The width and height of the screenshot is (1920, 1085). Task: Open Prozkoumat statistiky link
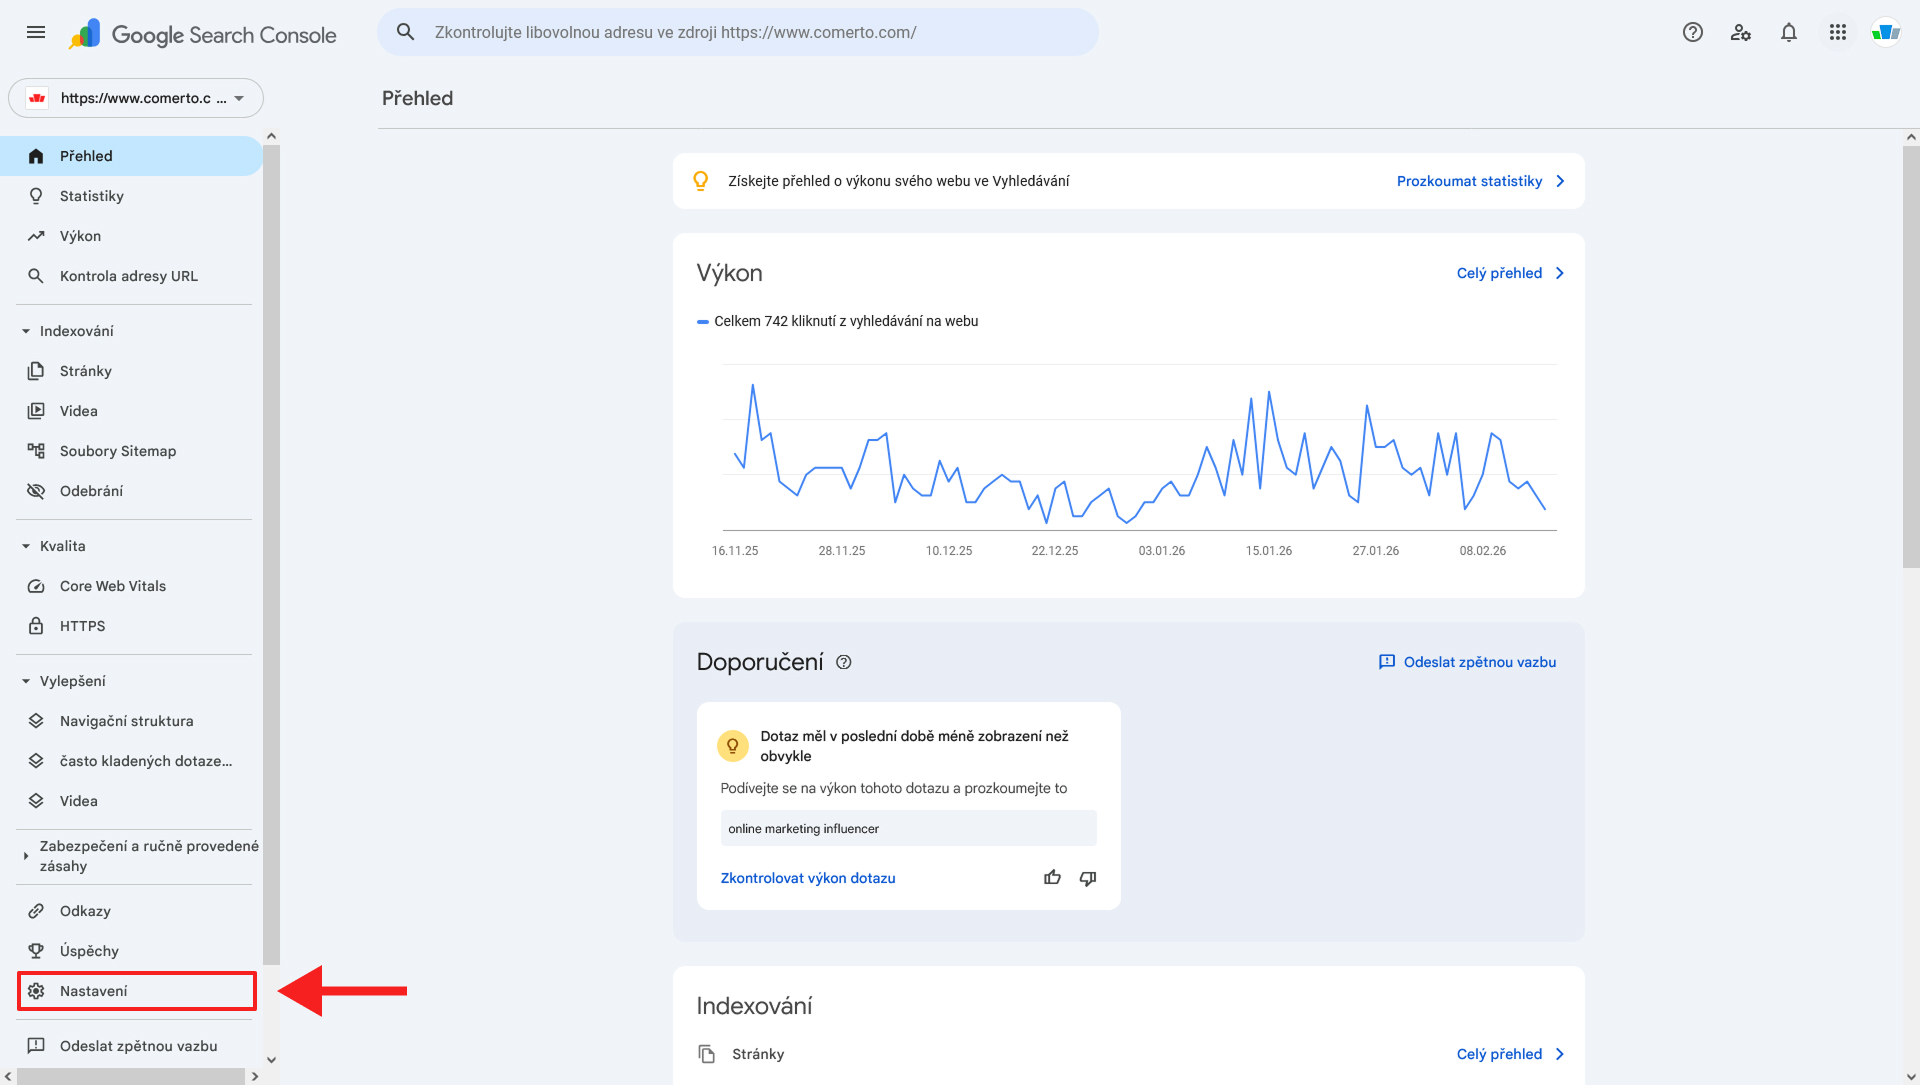click(1470, 181)
